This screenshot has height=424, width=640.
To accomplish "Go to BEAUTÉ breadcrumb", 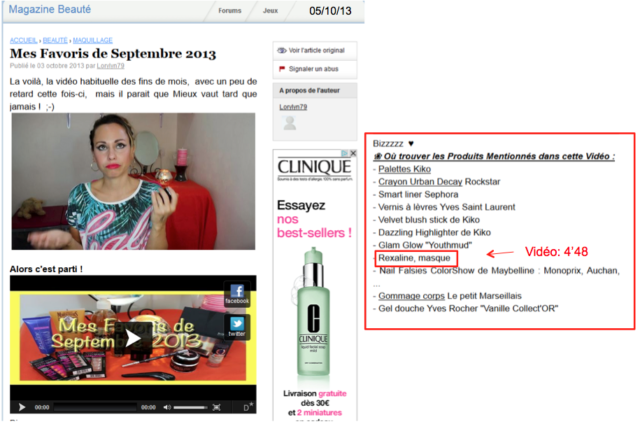I will (55, 40).
